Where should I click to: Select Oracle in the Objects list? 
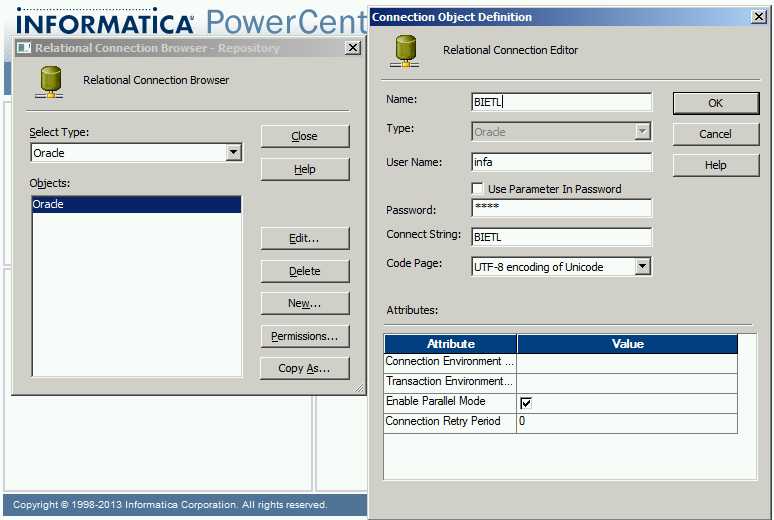coord(136,204)
